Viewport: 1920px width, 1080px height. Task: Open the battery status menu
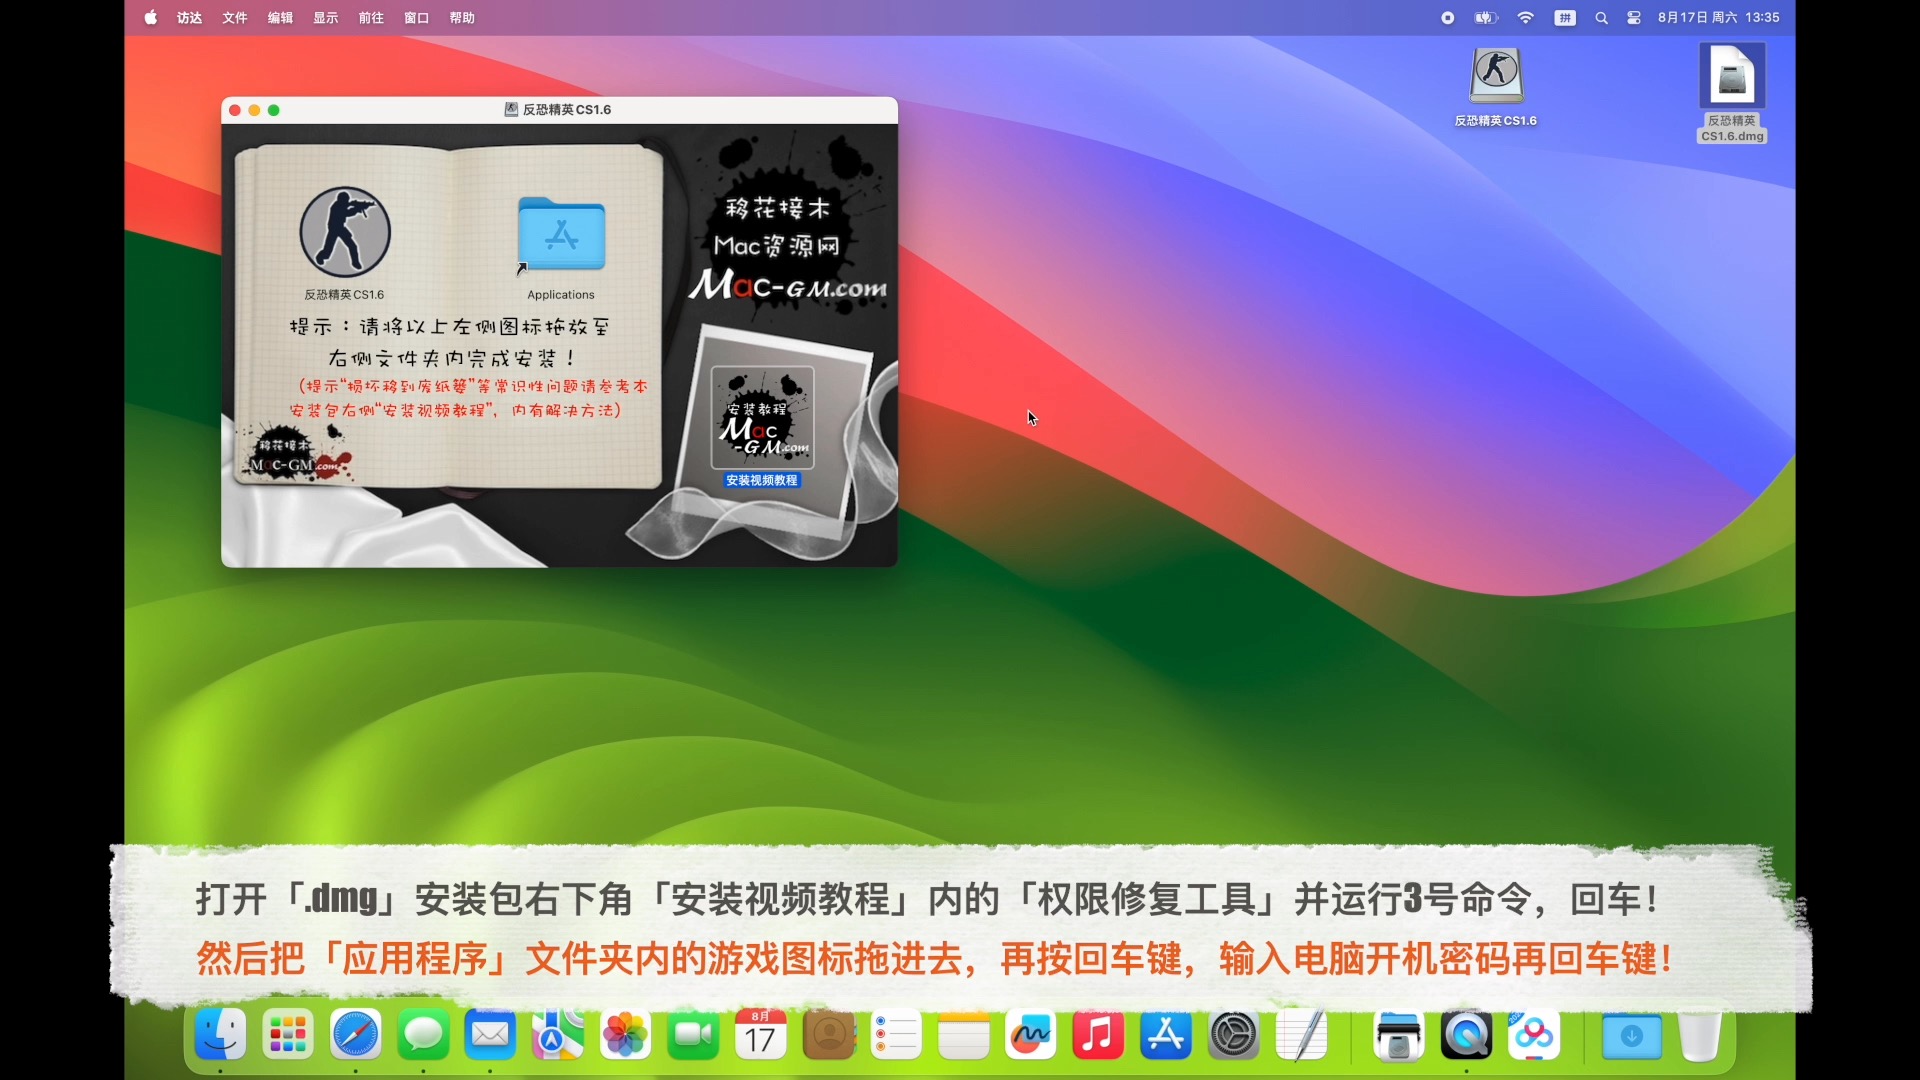pos(1486,18)
